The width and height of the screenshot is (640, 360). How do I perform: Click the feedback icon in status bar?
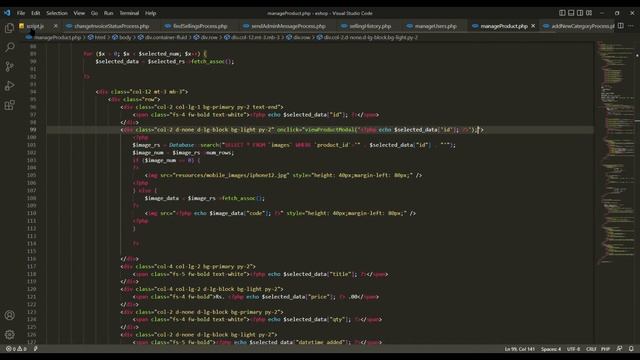(x=620, y=349)
